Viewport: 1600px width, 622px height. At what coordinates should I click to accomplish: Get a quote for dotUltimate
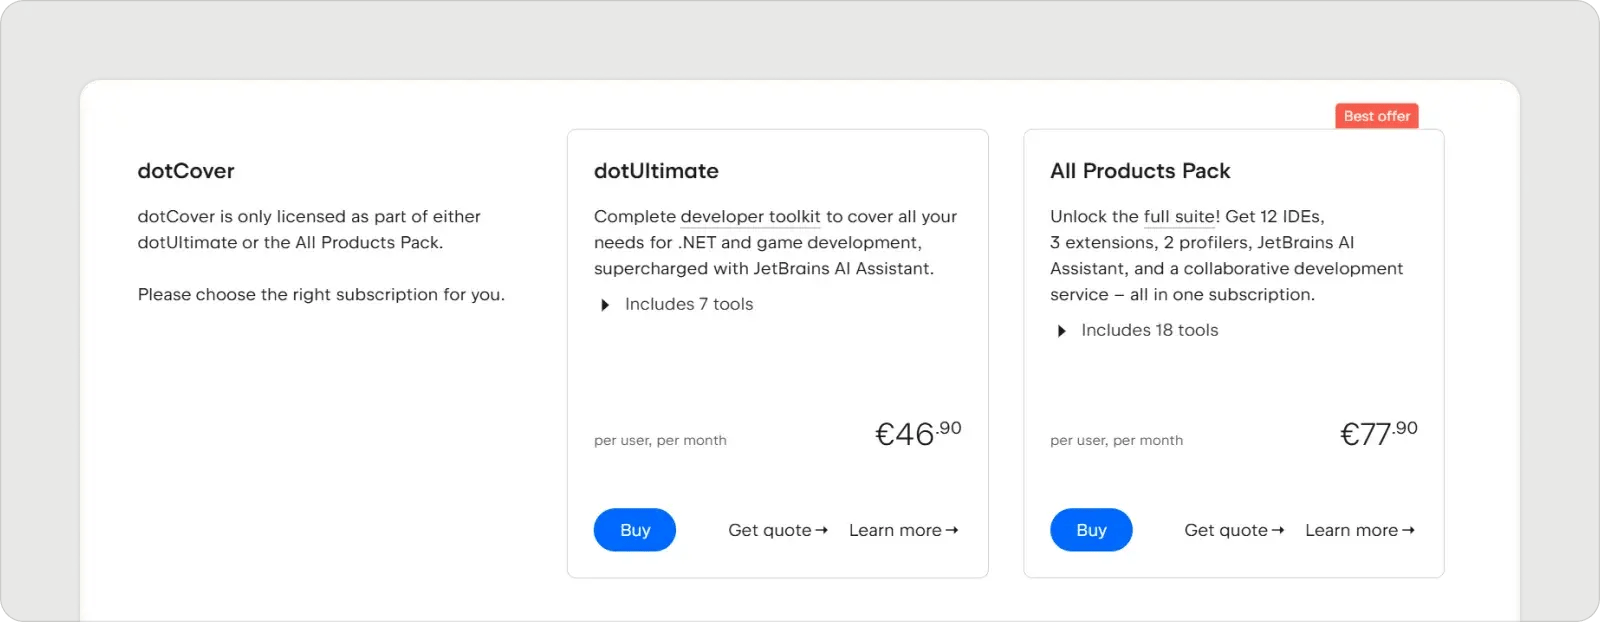coord(770,530)
